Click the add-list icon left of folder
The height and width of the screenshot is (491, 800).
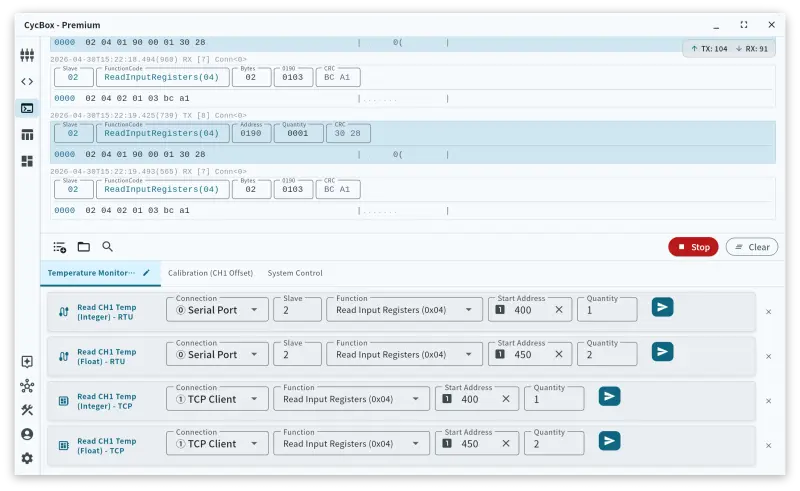[60, 247]
